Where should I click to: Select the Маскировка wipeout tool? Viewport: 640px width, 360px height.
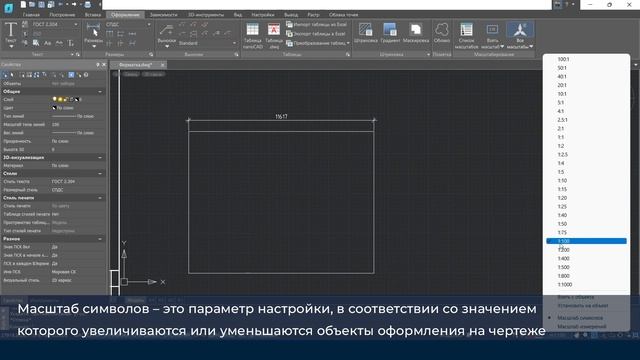click(416, 33)
